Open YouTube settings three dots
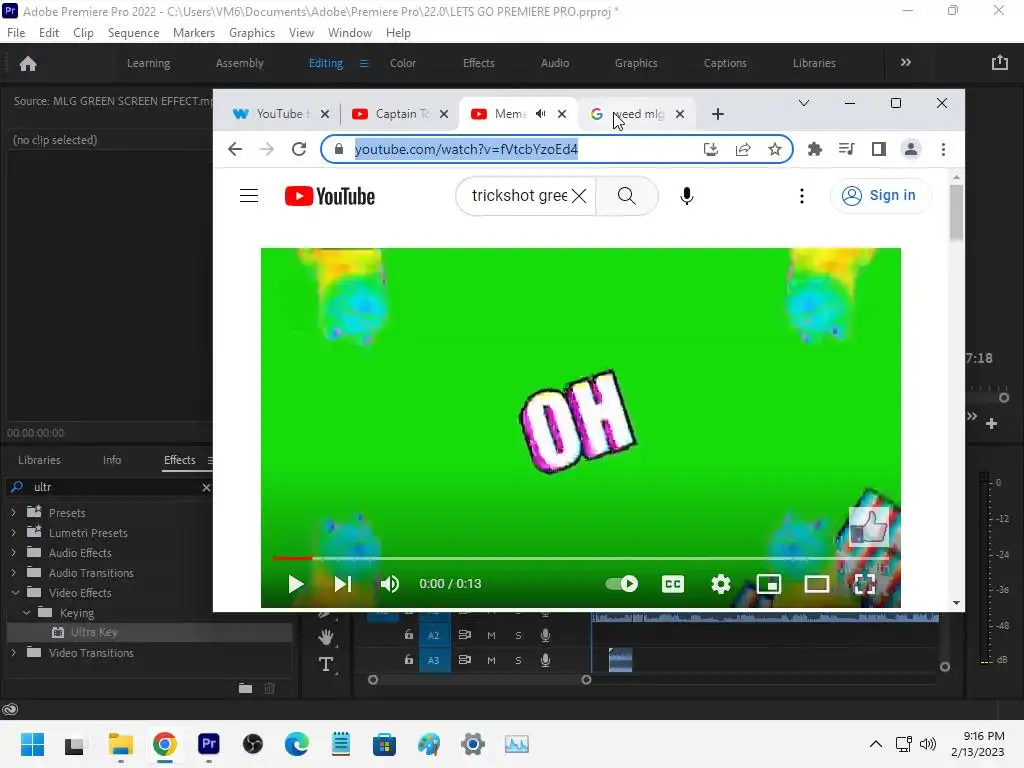Viewport: 1024px width, 768px height. pos(802,196)
